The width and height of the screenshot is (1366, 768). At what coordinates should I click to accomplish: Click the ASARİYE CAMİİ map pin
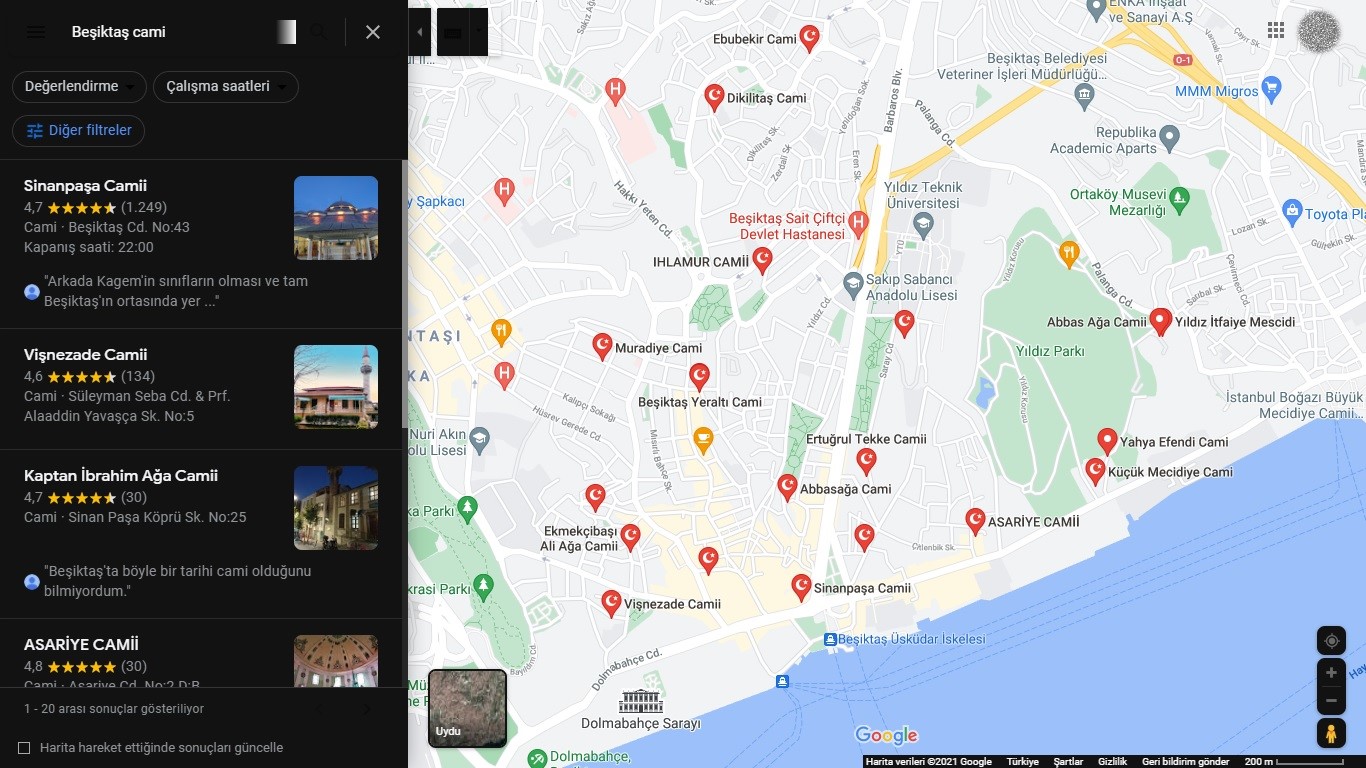[x=975, y=520]
